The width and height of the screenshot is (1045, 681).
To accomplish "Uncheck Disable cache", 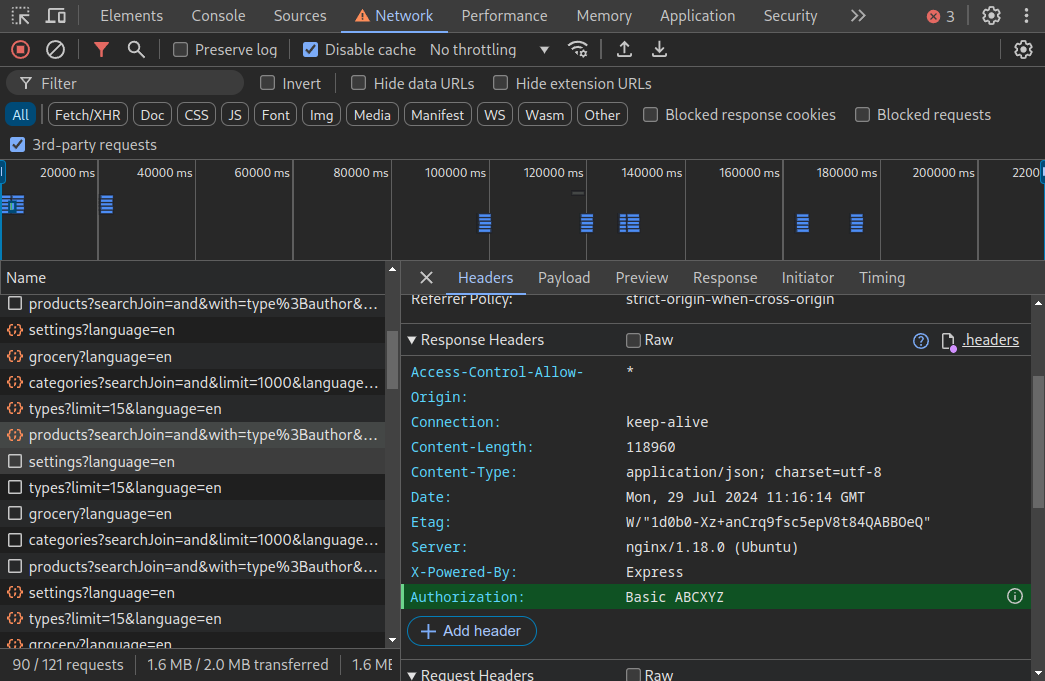I will click(310, 50).
